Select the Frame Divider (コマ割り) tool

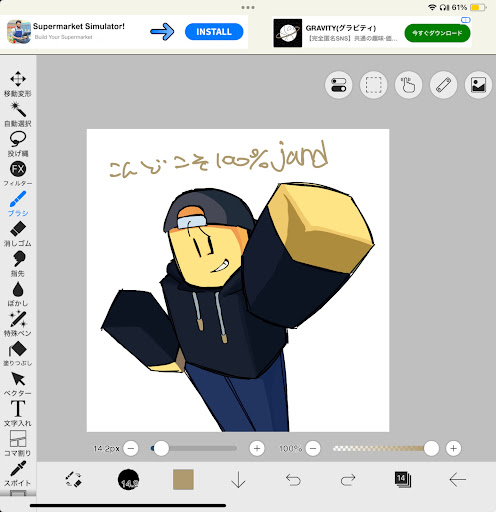coord(18,443)
